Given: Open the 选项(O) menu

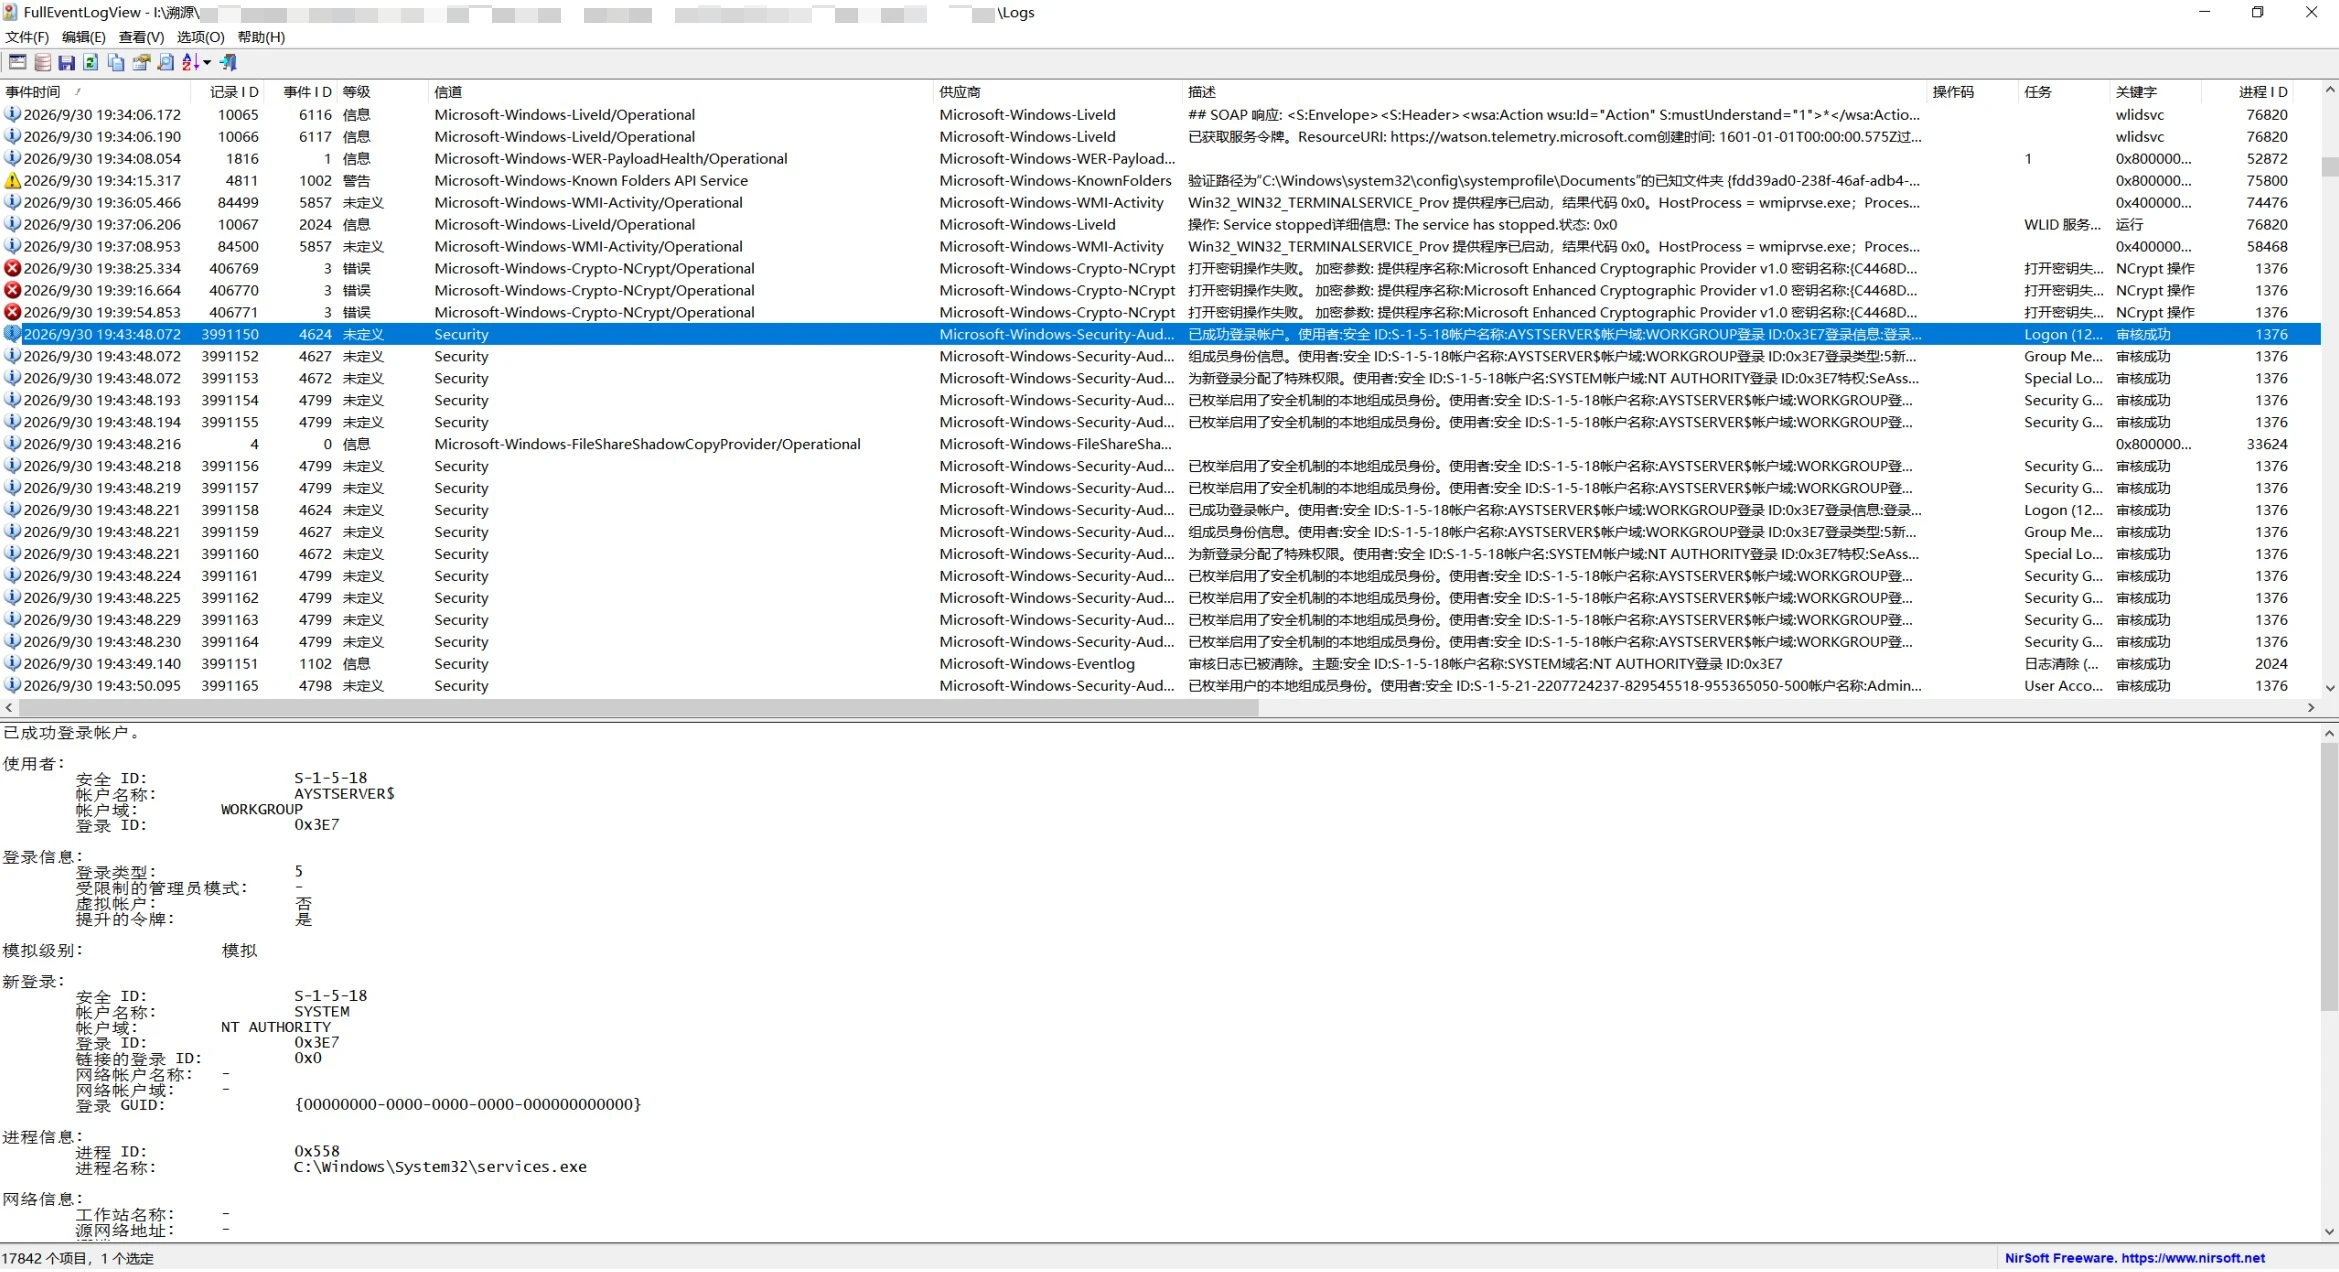Looking at the screenshot, I should (x=200, y=37).
